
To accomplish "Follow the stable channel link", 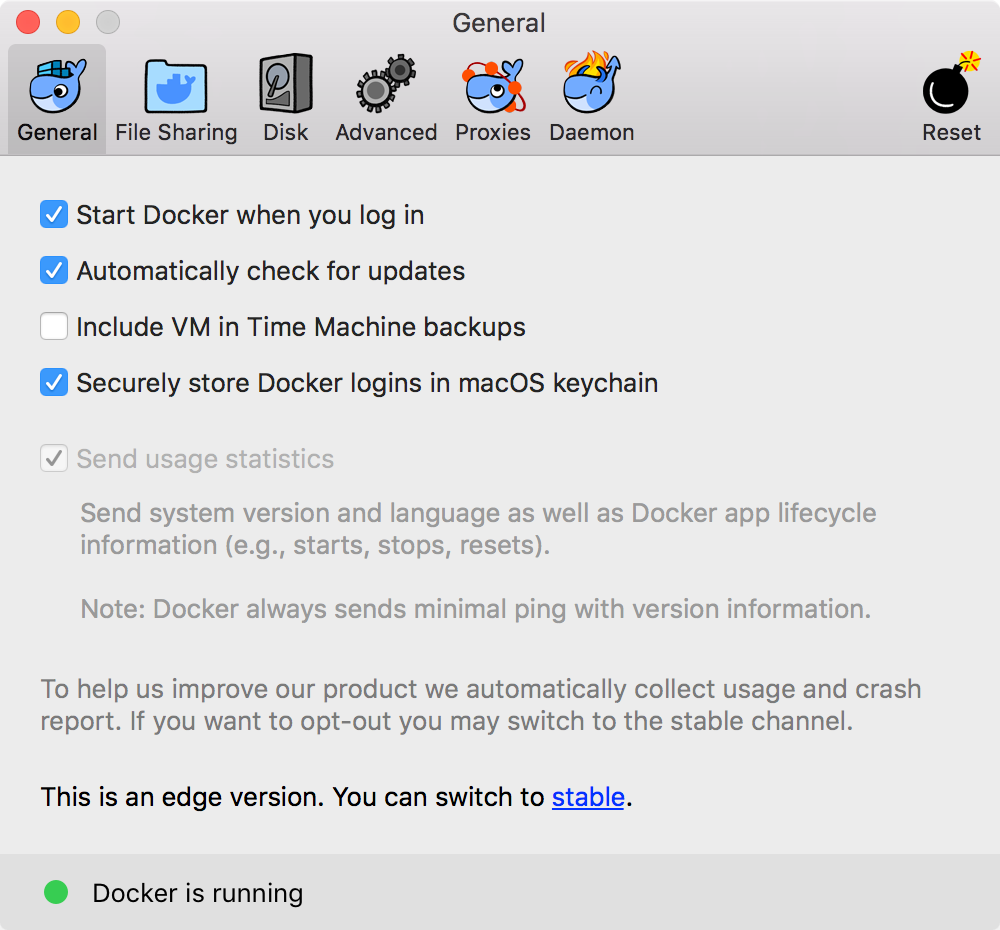I will click(588, 797).
